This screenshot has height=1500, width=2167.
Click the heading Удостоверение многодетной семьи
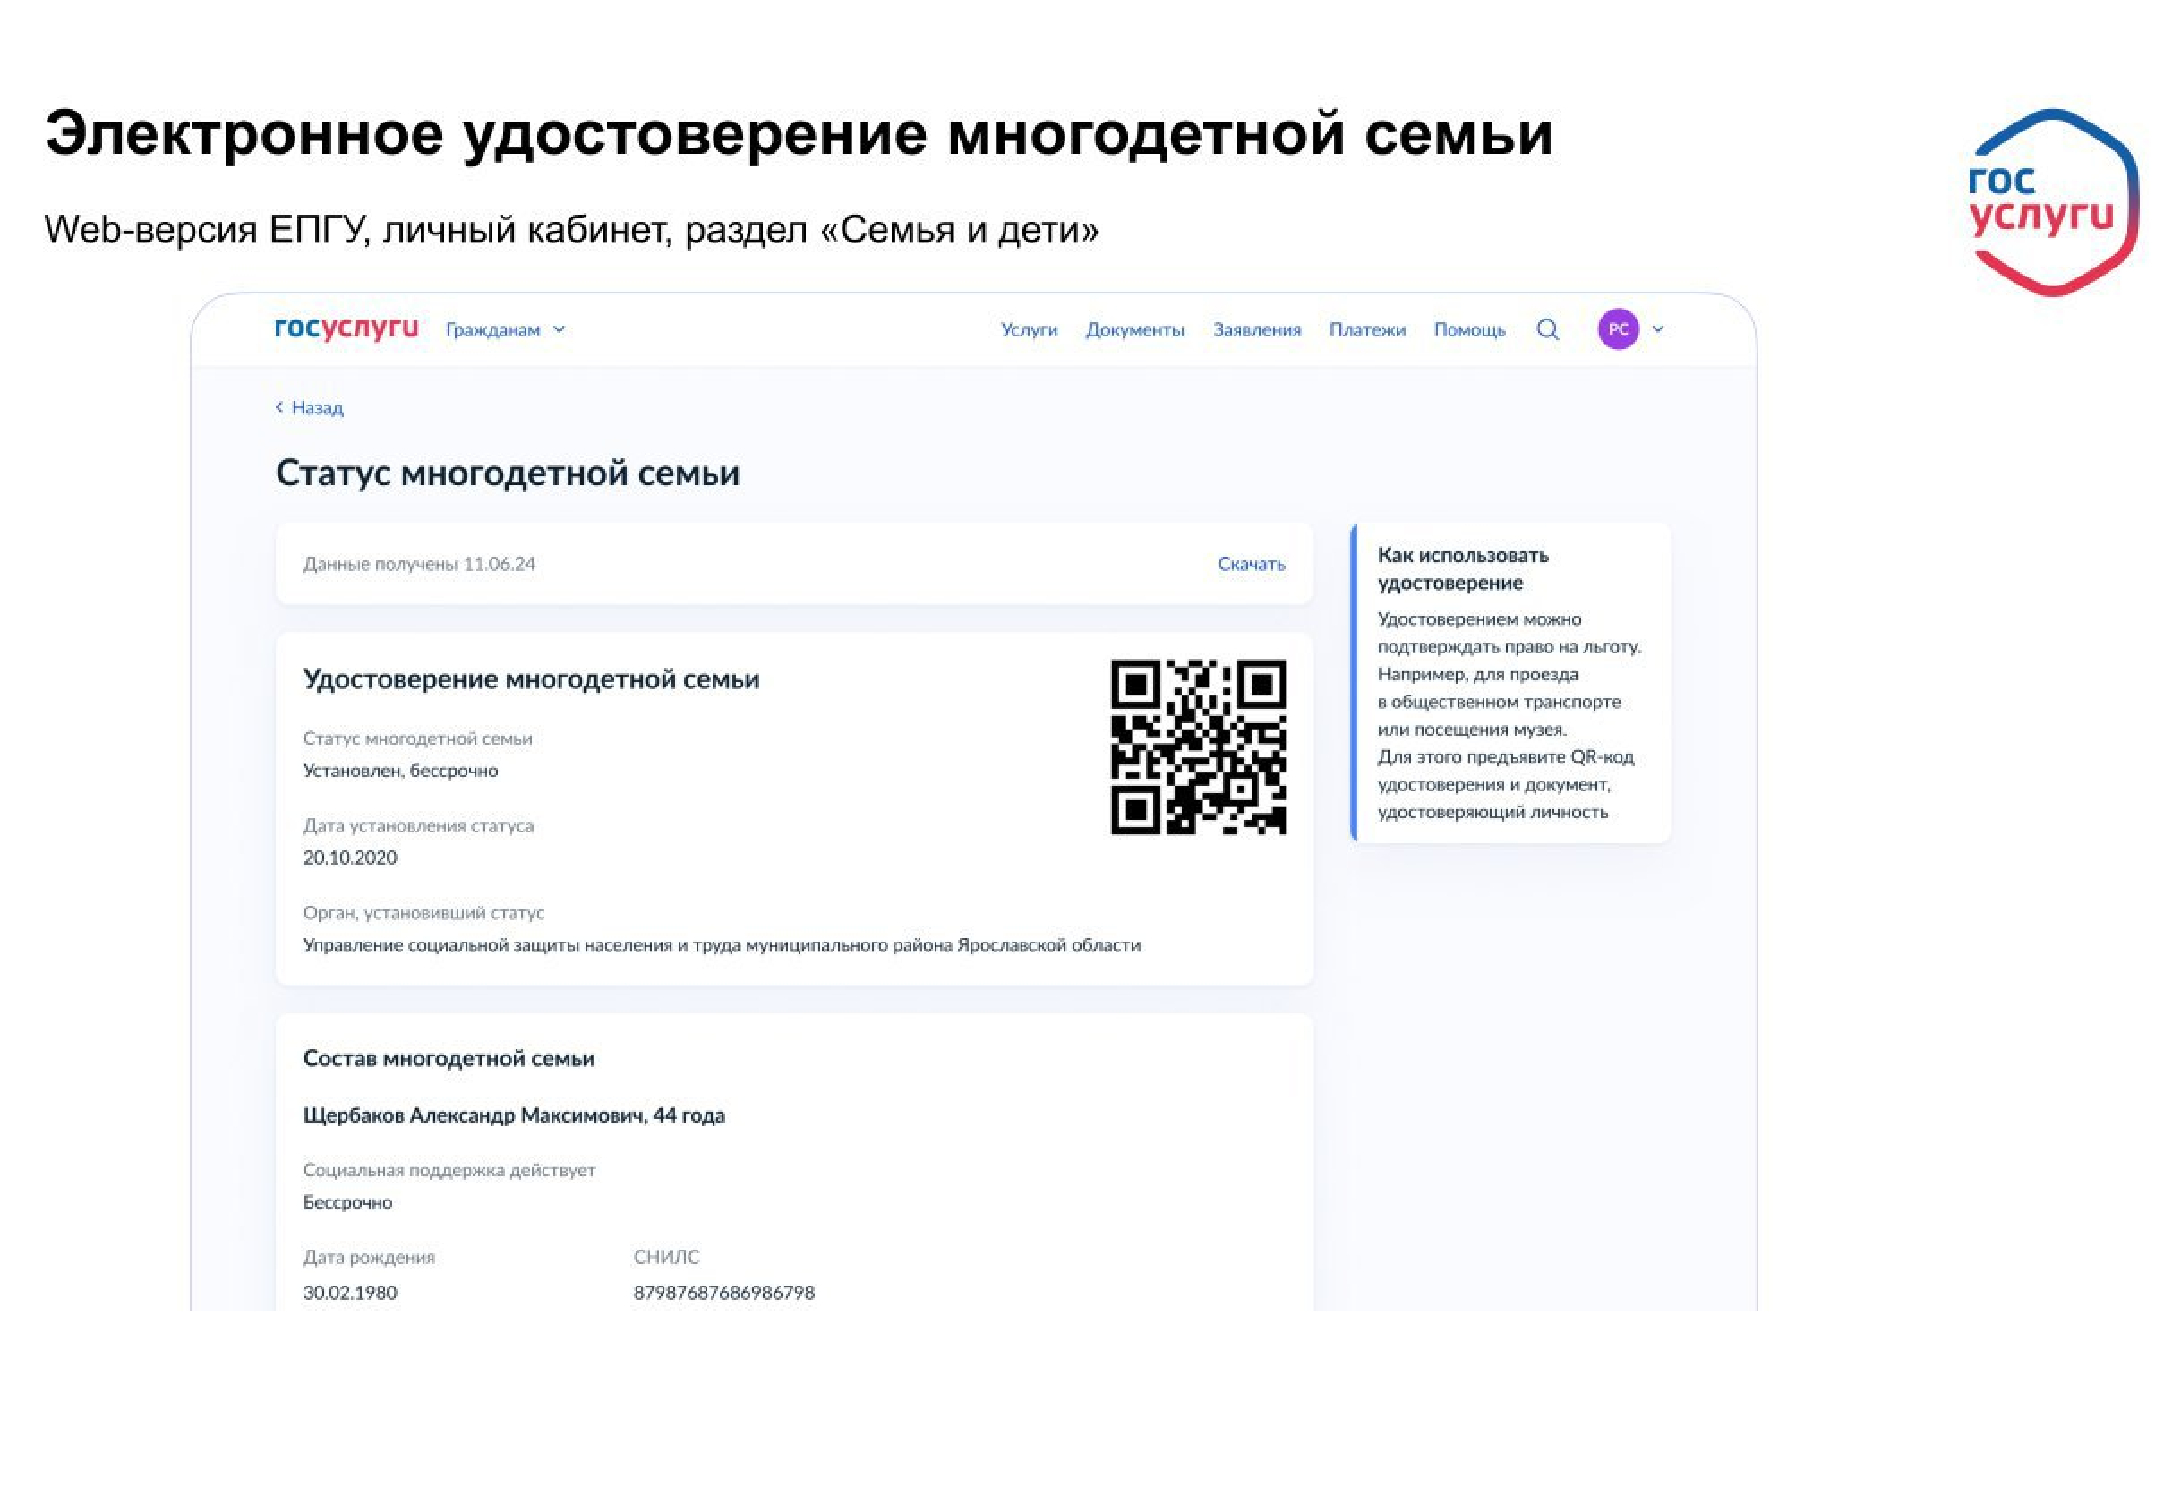pos(531,680)
